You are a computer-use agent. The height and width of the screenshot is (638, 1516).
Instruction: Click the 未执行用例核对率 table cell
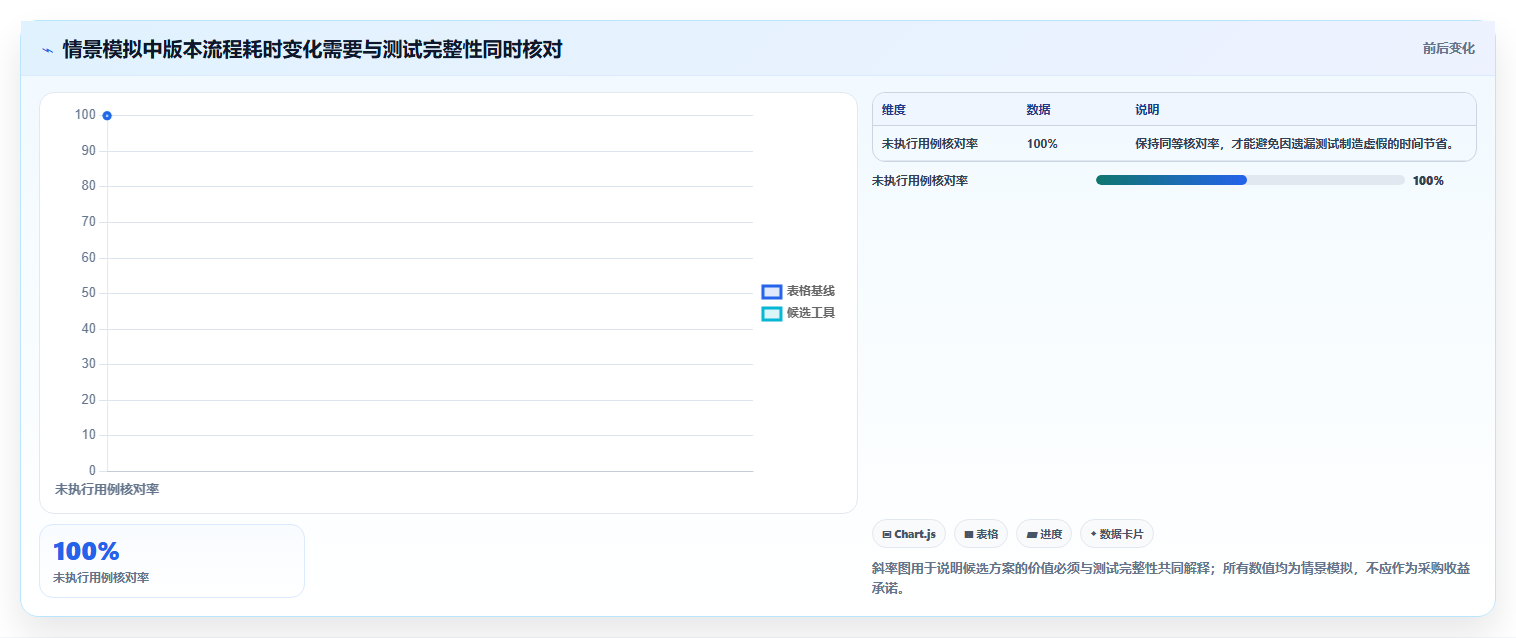pos(930,144)
